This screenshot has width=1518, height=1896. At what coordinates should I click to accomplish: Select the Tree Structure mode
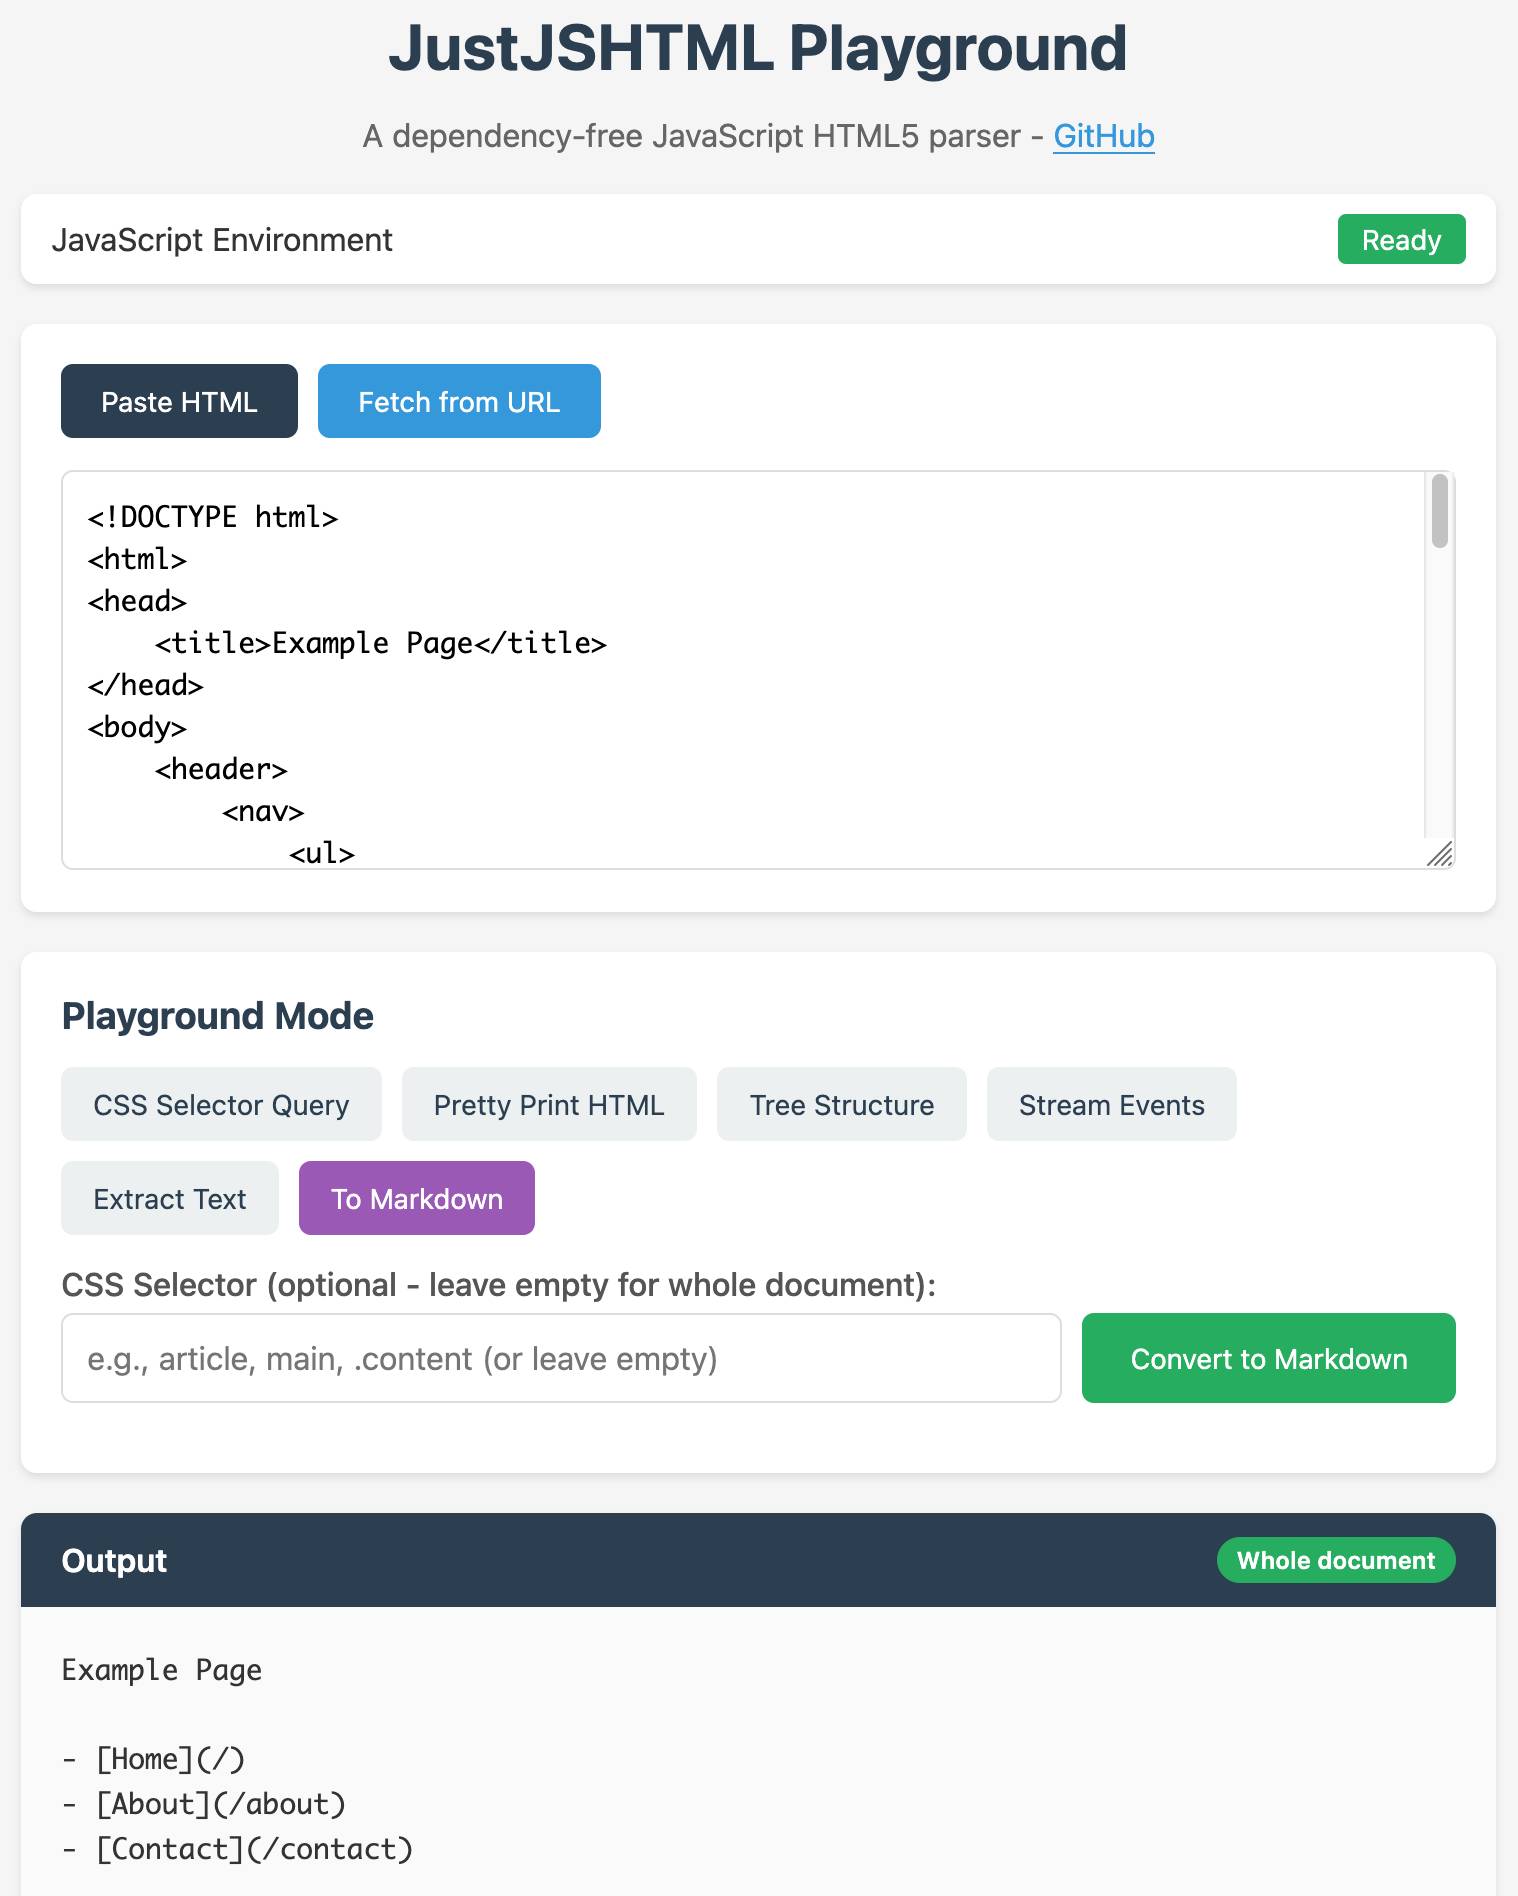pos(841,1104)
